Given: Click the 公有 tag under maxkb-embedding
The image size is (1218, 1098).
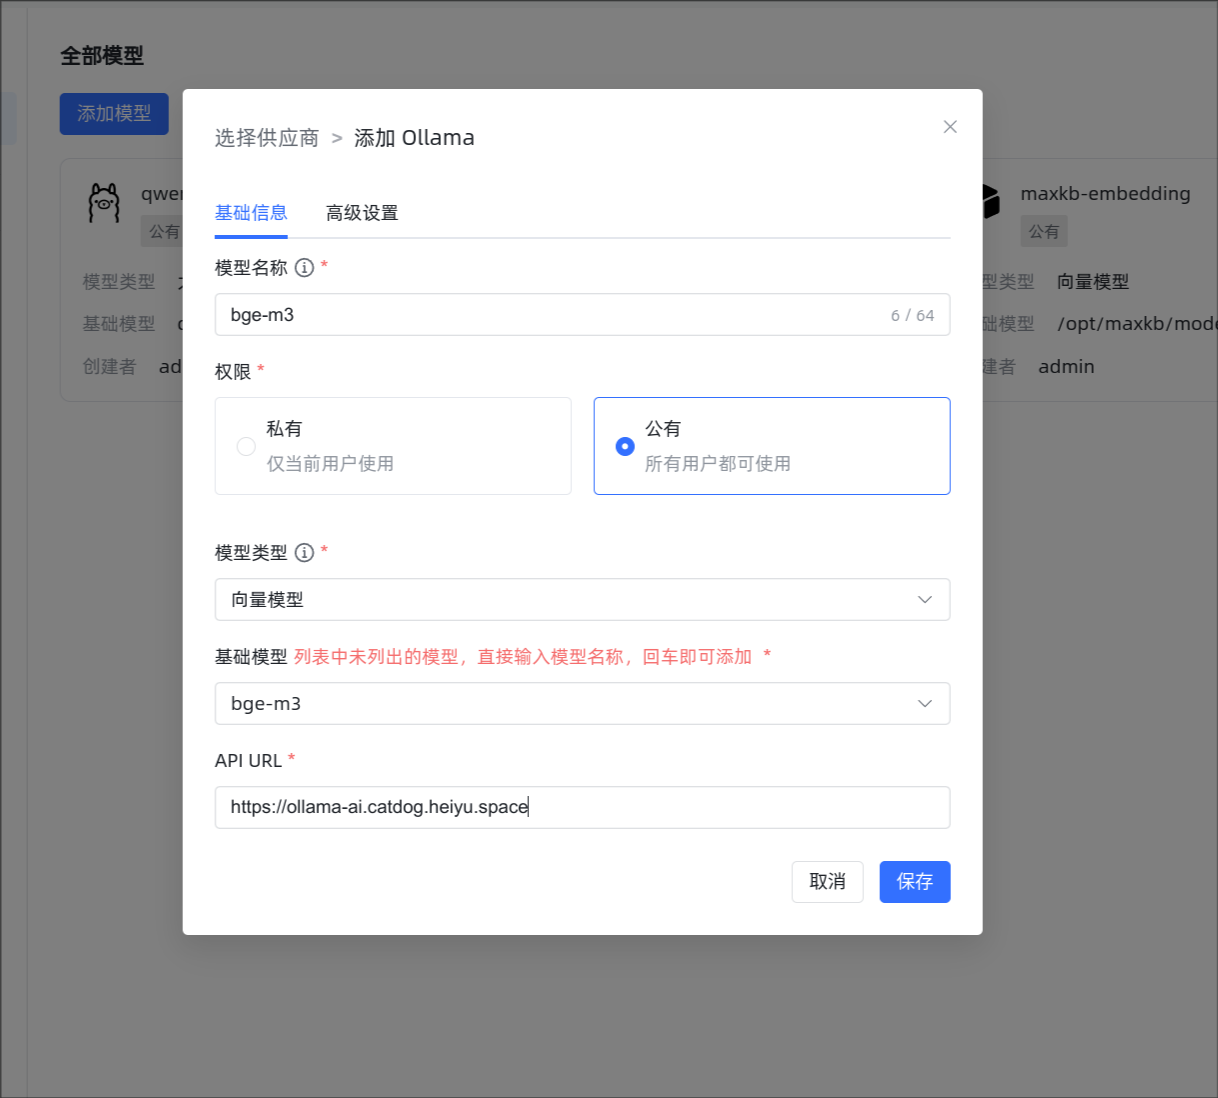Looking at the screenshot, I should (x=1044, y=232).
